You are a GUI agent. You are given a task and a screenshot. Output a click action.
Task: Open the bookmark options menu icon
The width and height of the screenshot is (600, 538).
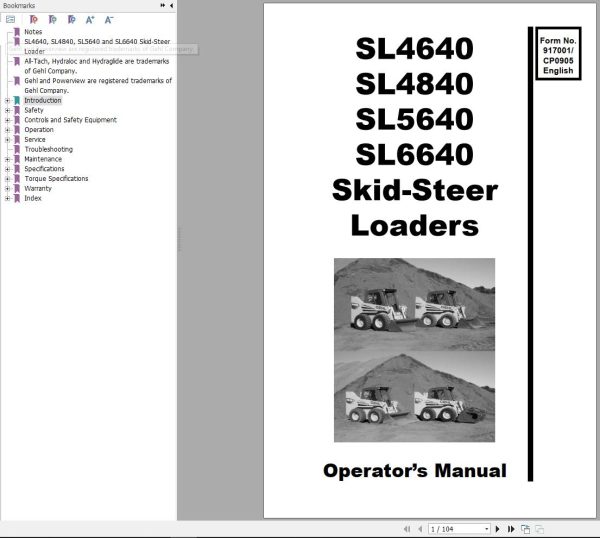point(10,19)
